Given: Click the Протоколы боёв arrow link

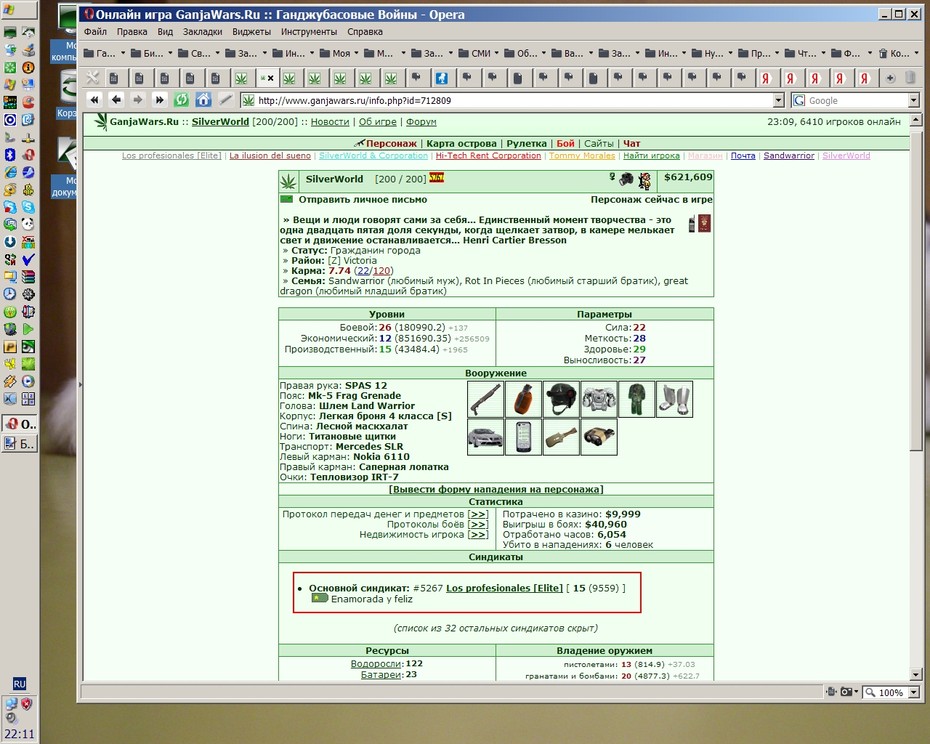Looking at the screenshot, I should pos(478,524).
